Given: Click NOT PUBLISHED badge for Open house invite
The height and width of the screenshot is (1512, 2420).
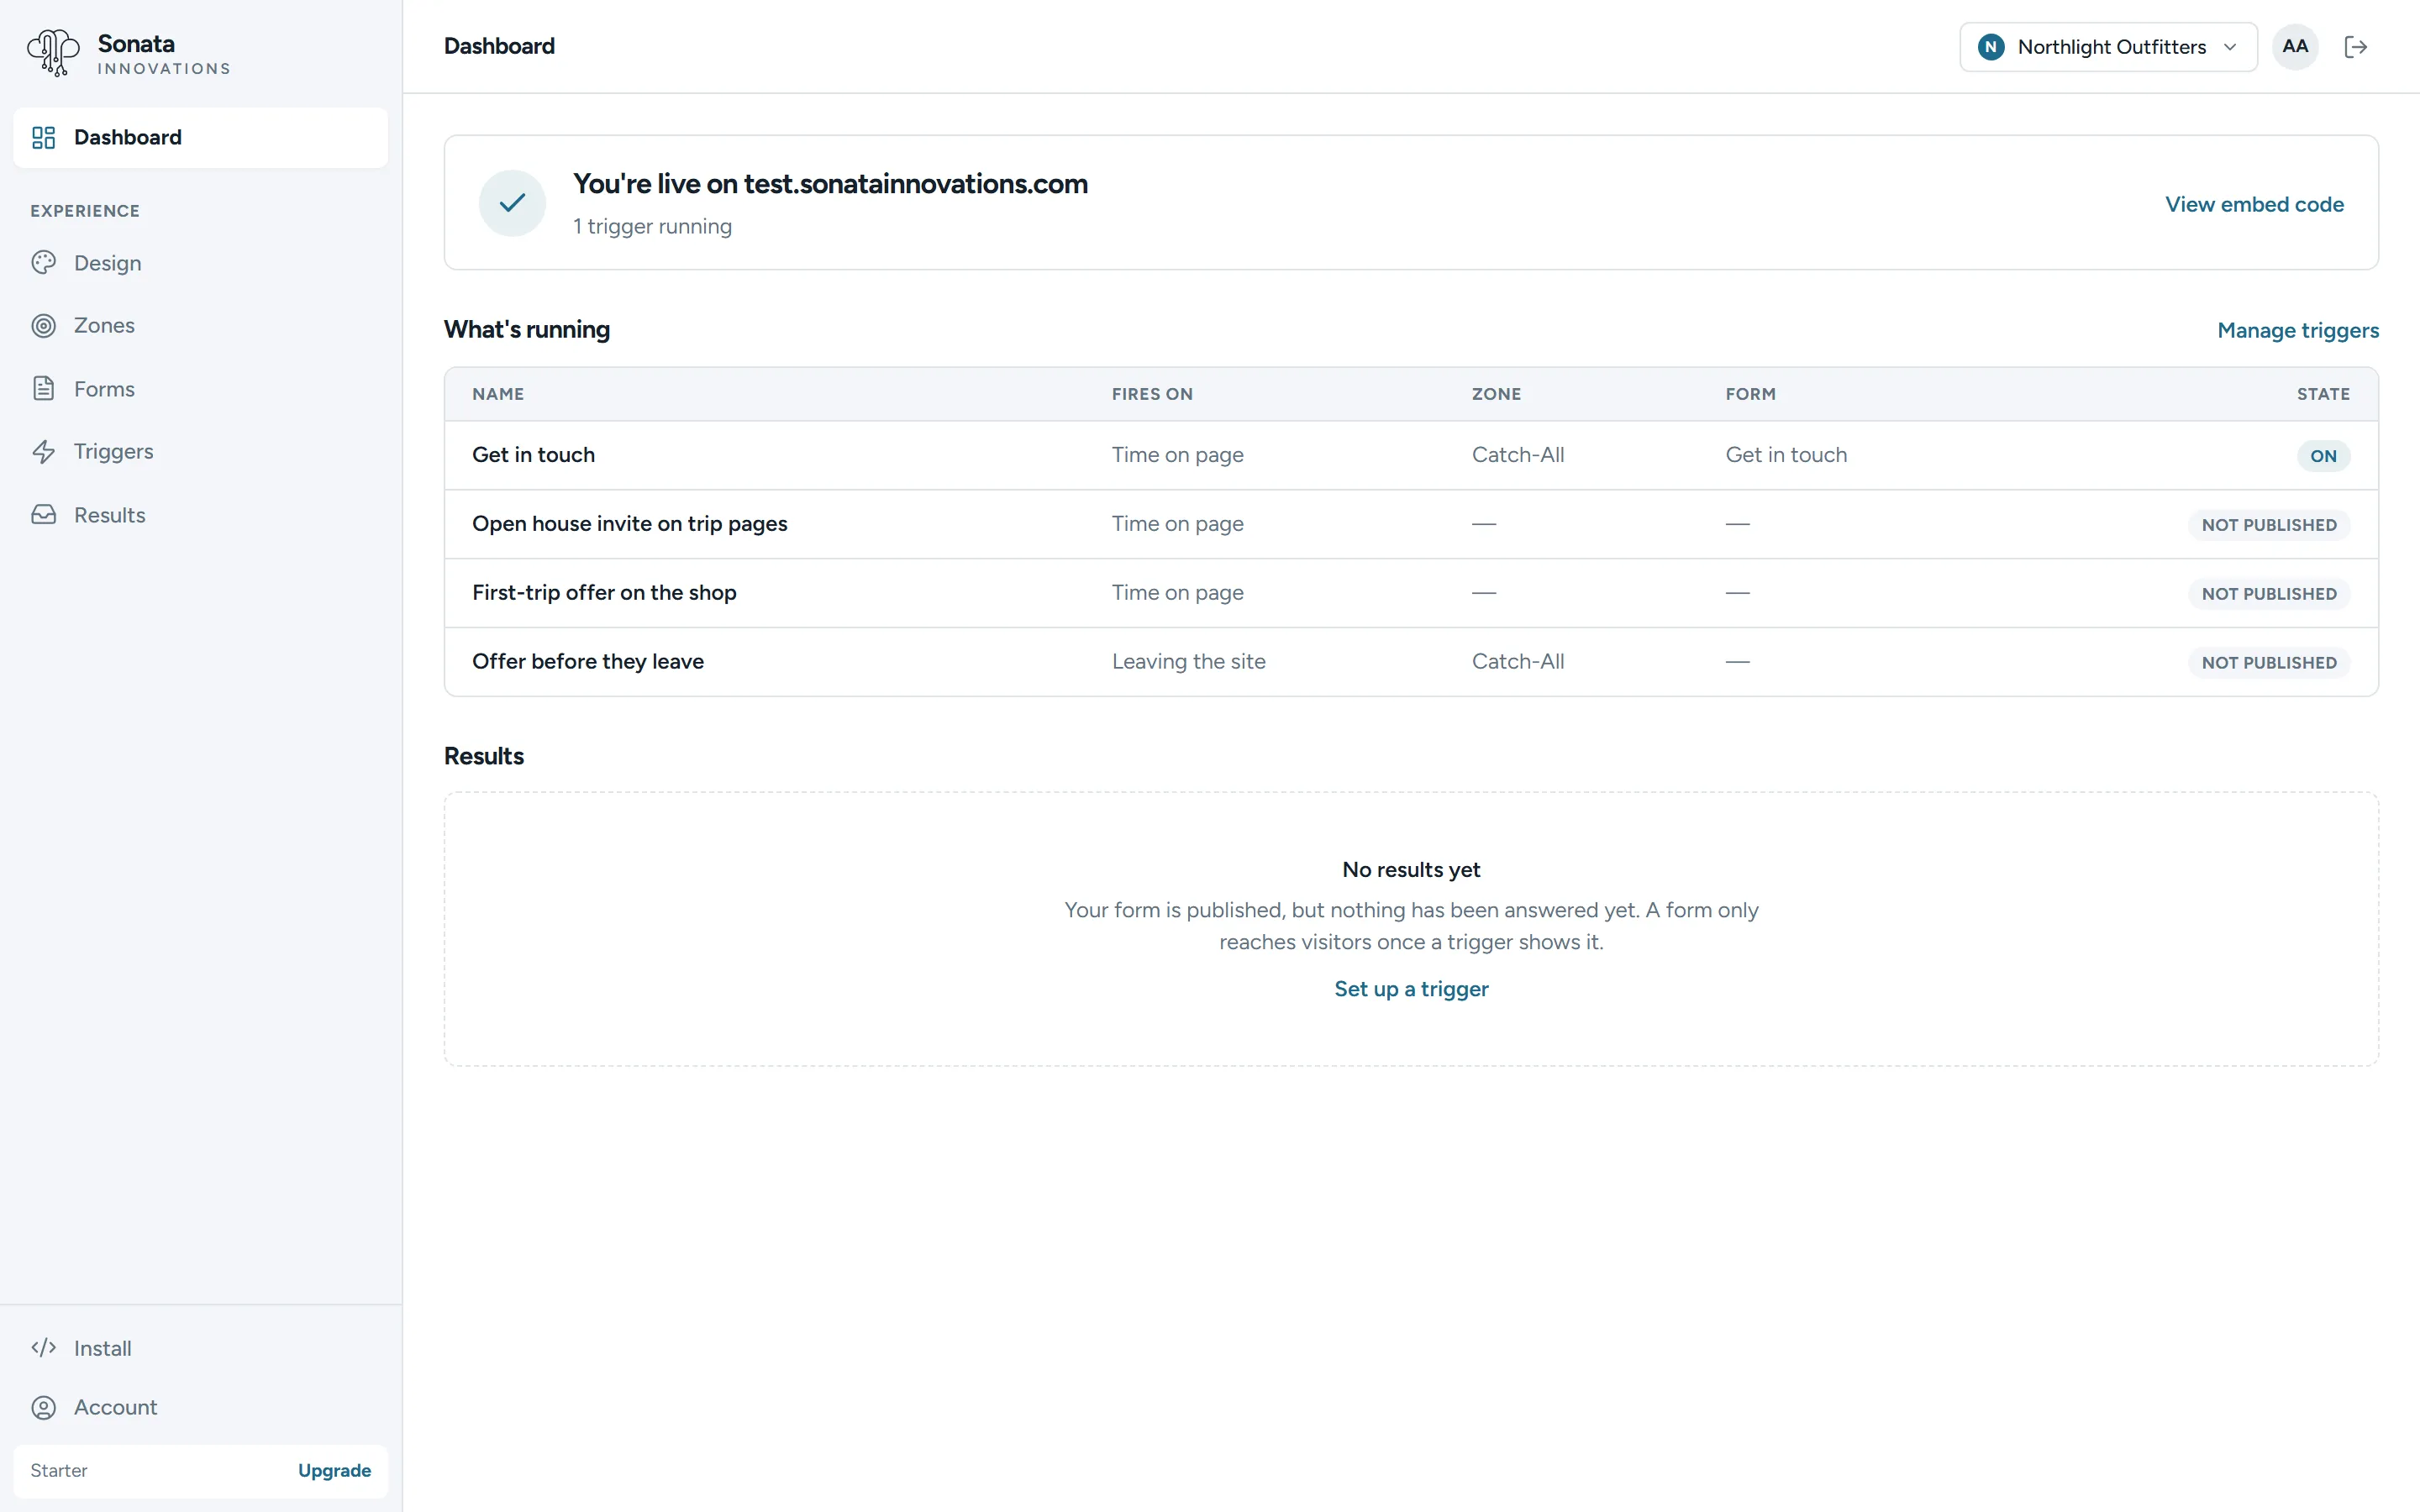Looking at the screenshot, I should 2269,525.
